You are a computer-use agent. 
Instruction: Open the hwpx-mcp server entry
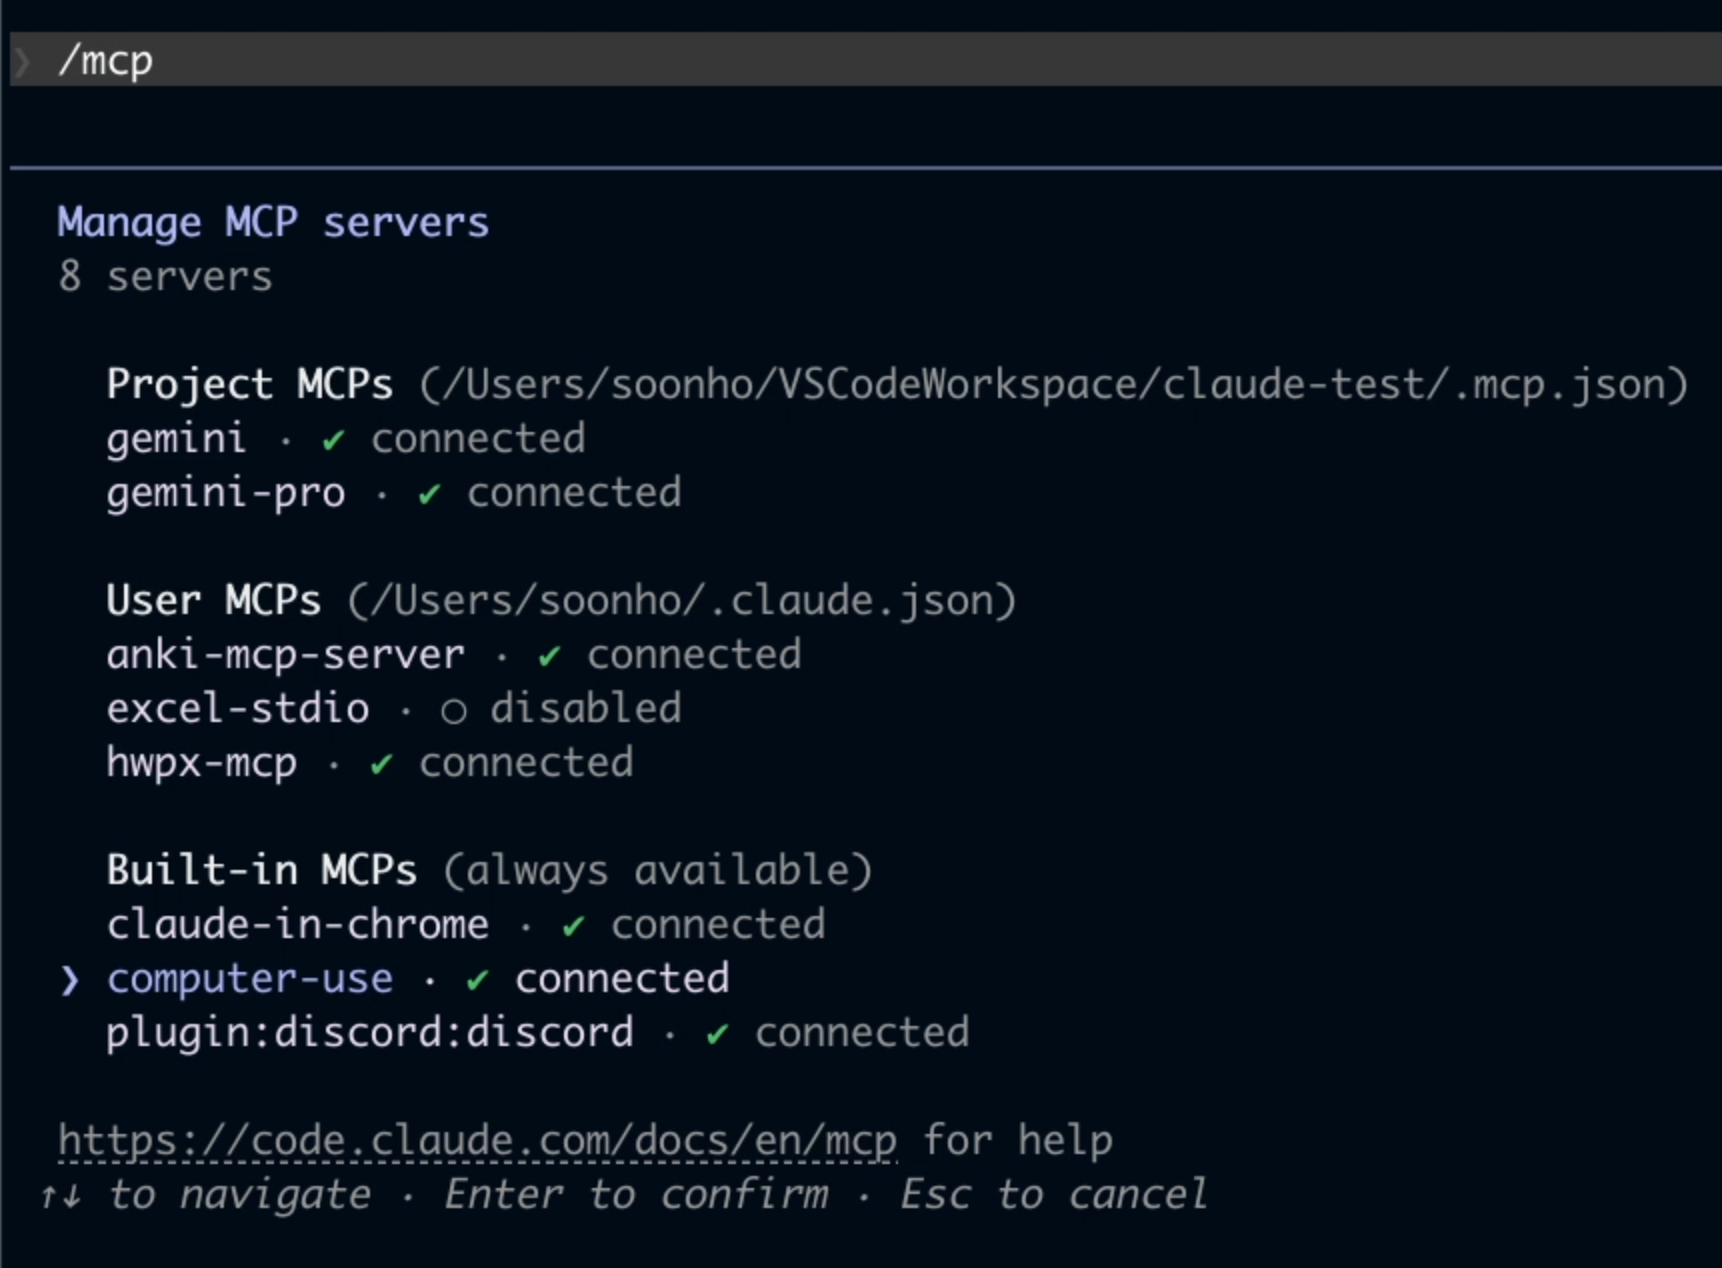(370, 763)
